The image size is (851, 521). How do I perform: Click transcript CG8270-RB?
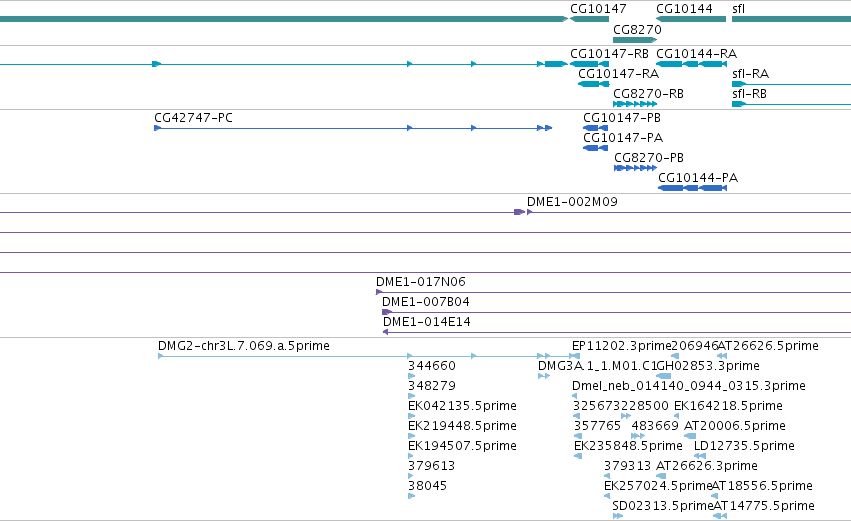click(x=648, y=94)
